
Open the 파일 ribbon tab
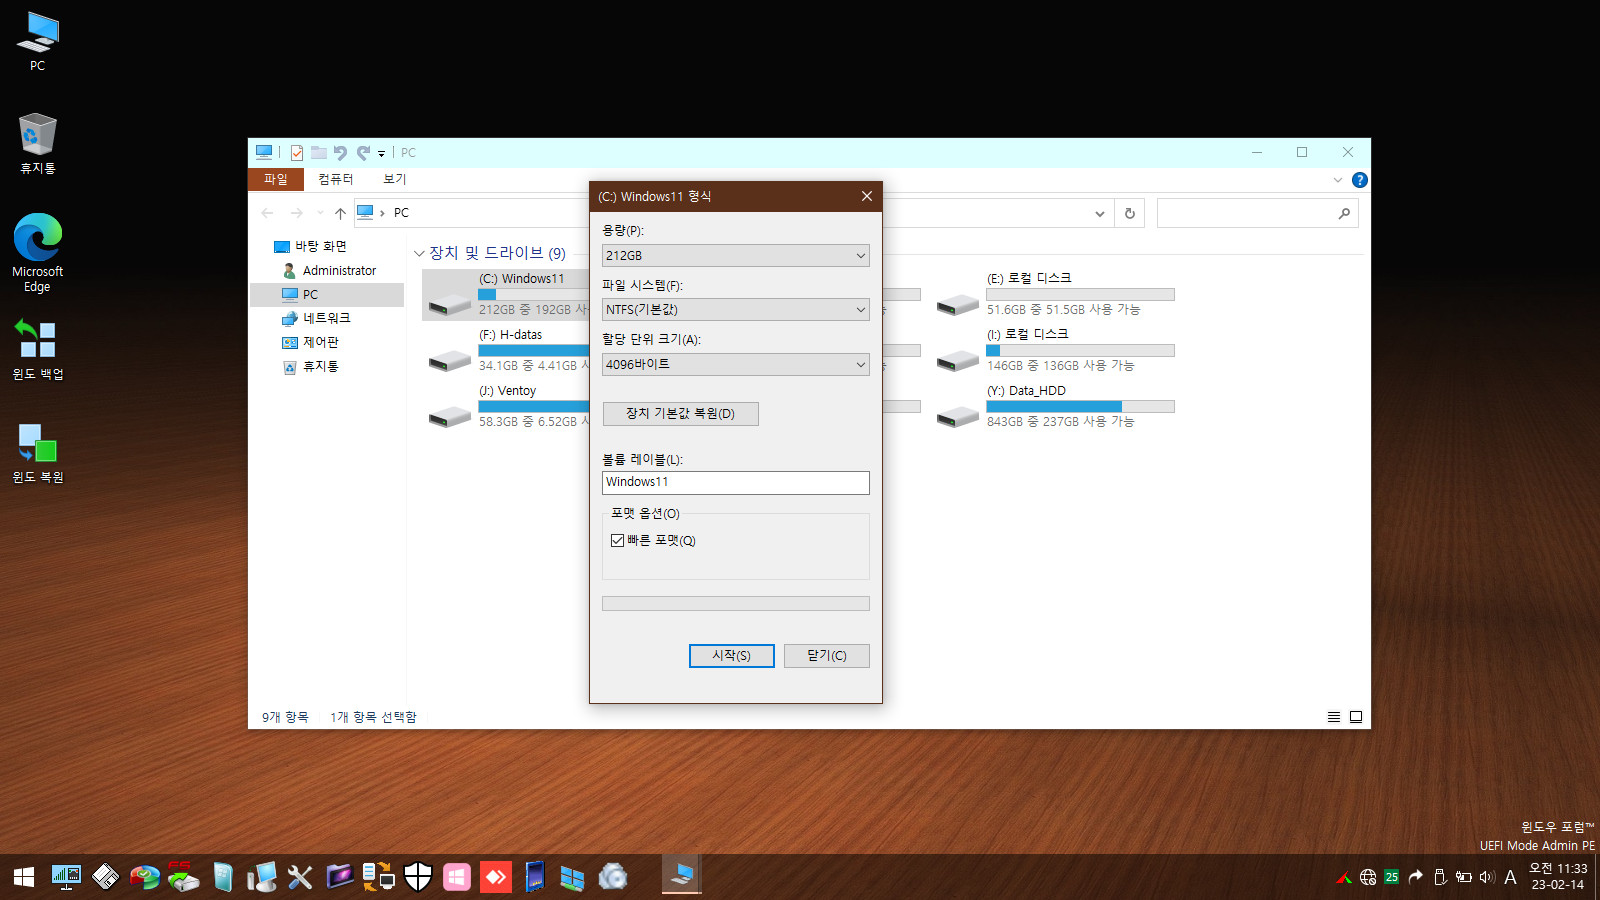[276, 180]
